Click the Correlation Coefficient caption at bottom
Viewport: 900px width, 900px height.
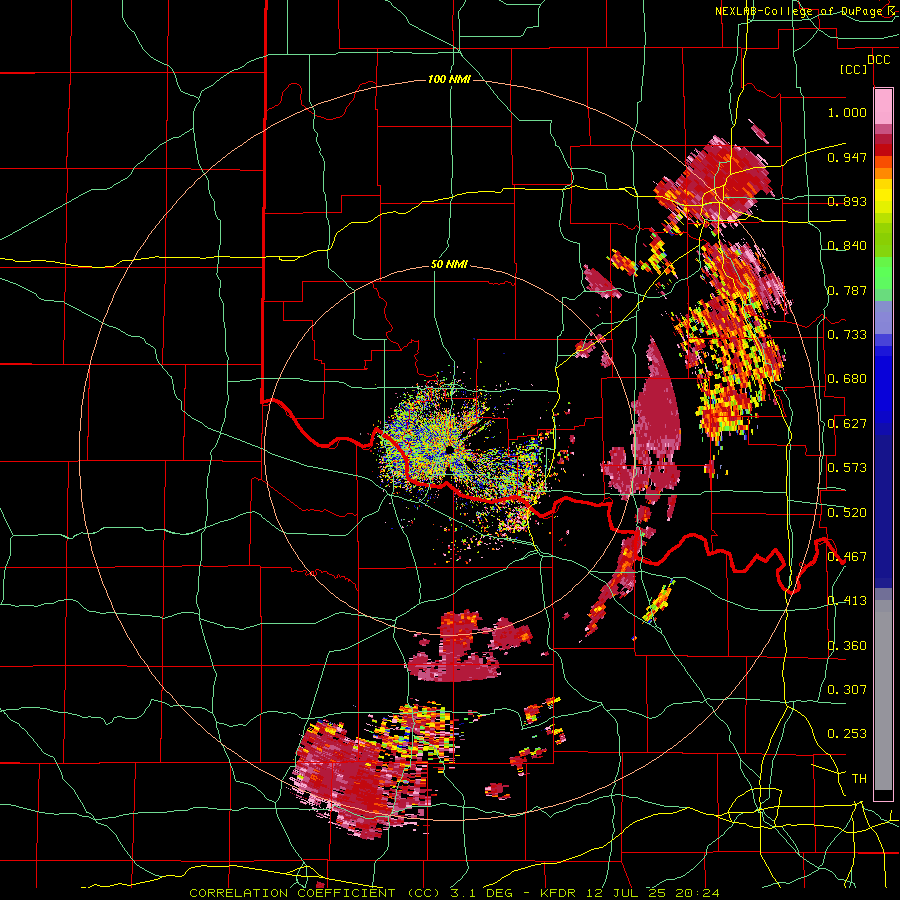[x=453, y=893]
